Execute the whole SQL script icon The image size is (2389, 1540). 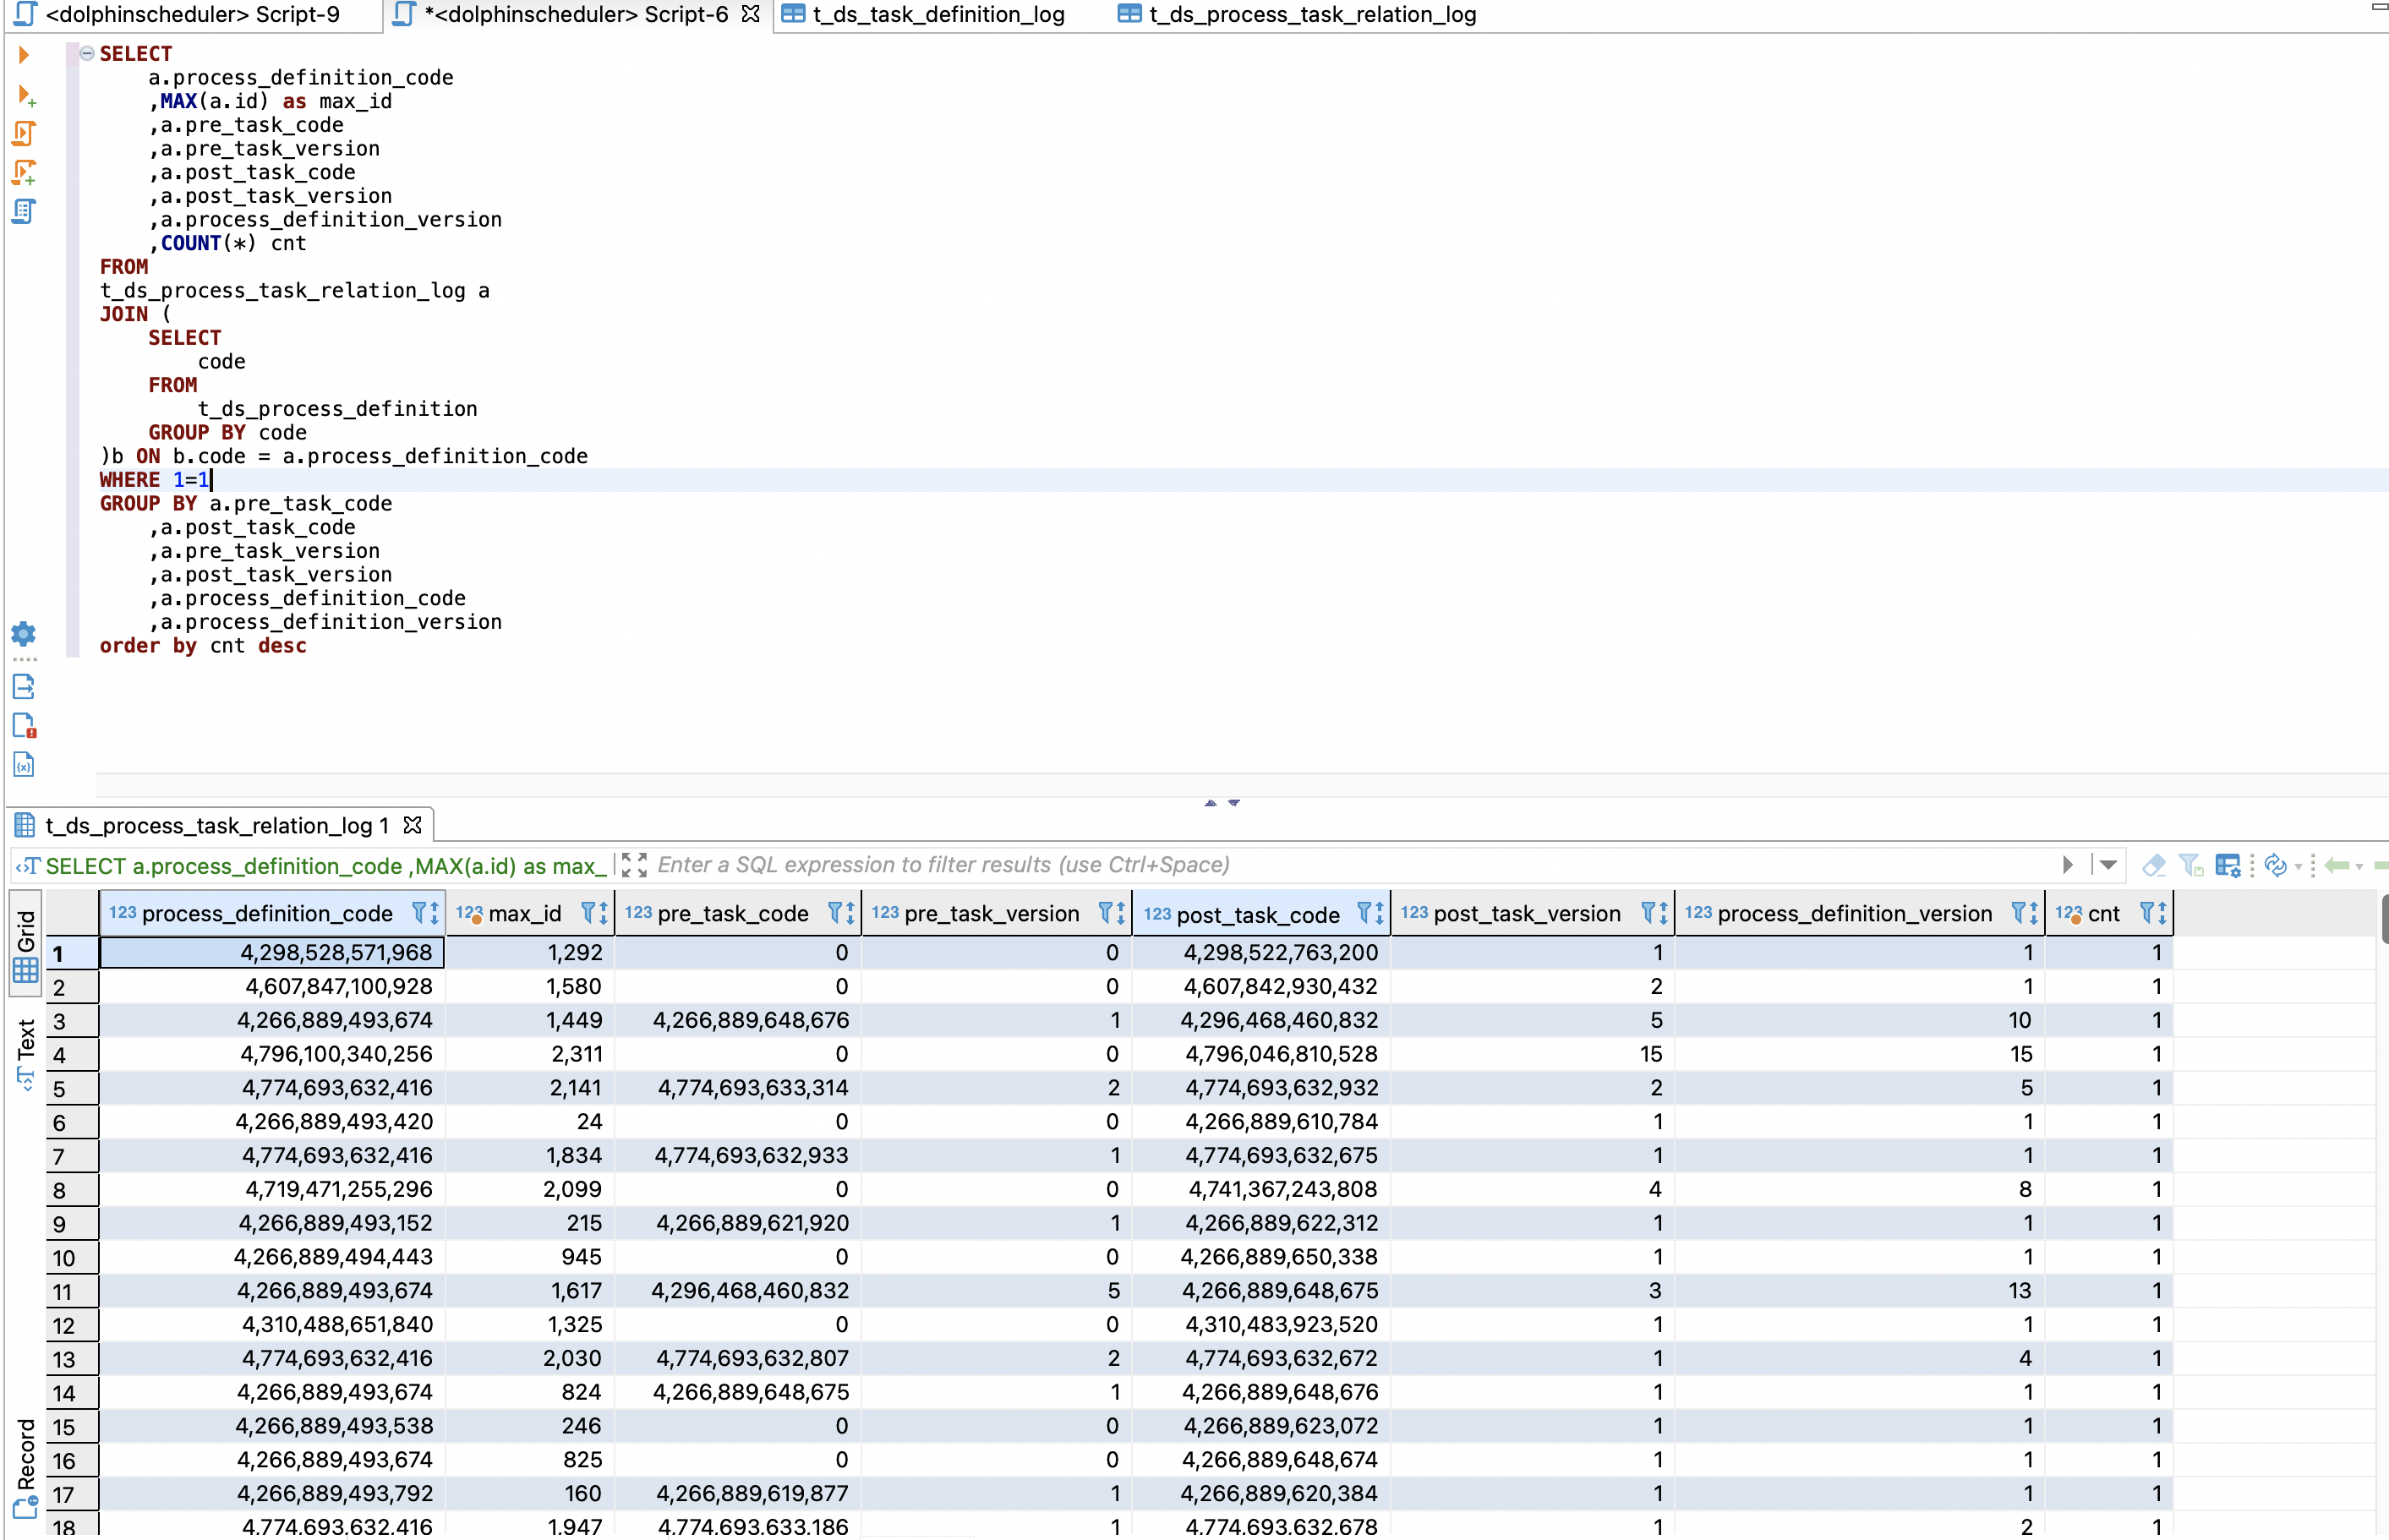25,132
